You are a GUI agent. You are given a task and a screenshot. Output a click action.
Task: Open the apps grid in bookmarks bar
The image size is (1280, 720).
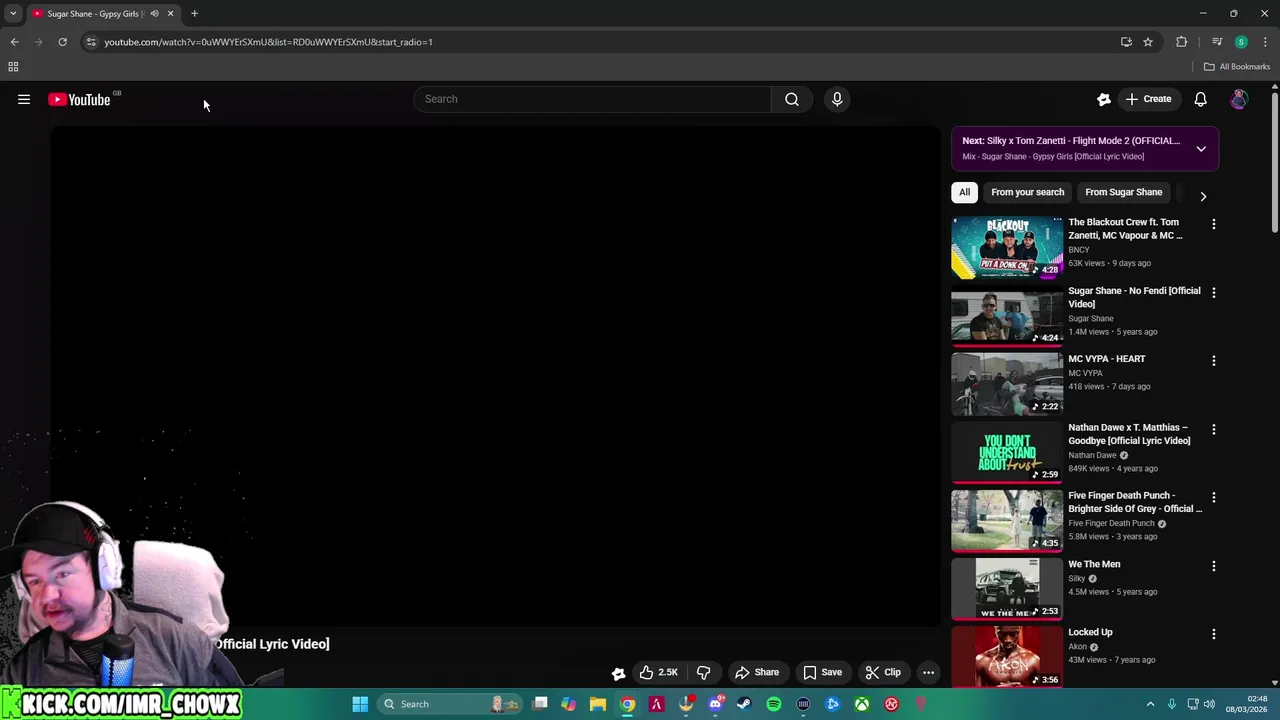point(13,67)
